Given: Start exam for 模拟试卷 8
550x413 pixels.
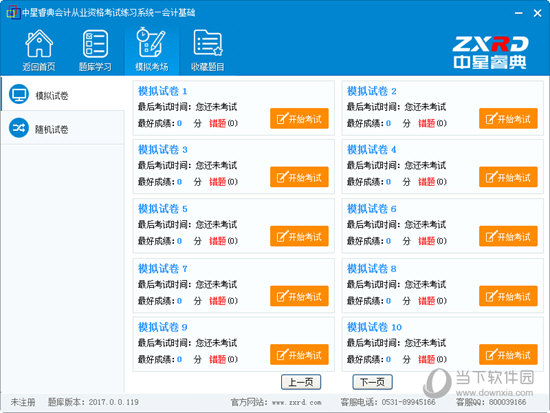Looking at the screenshot, I should click(508, 296).
